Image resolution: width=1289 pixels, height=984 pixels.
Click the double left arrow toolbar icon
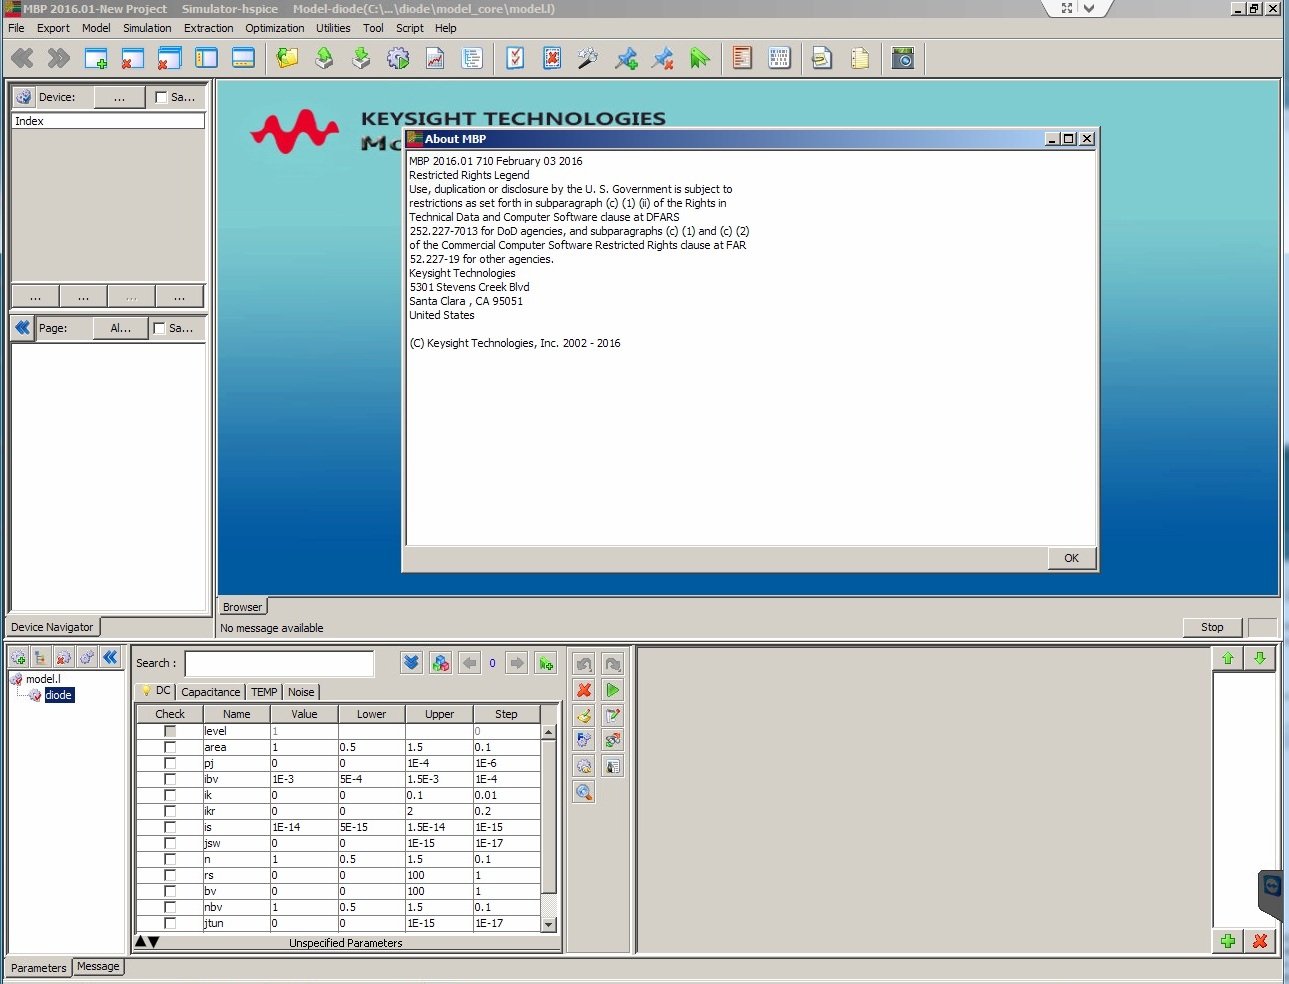coord(22,58)
